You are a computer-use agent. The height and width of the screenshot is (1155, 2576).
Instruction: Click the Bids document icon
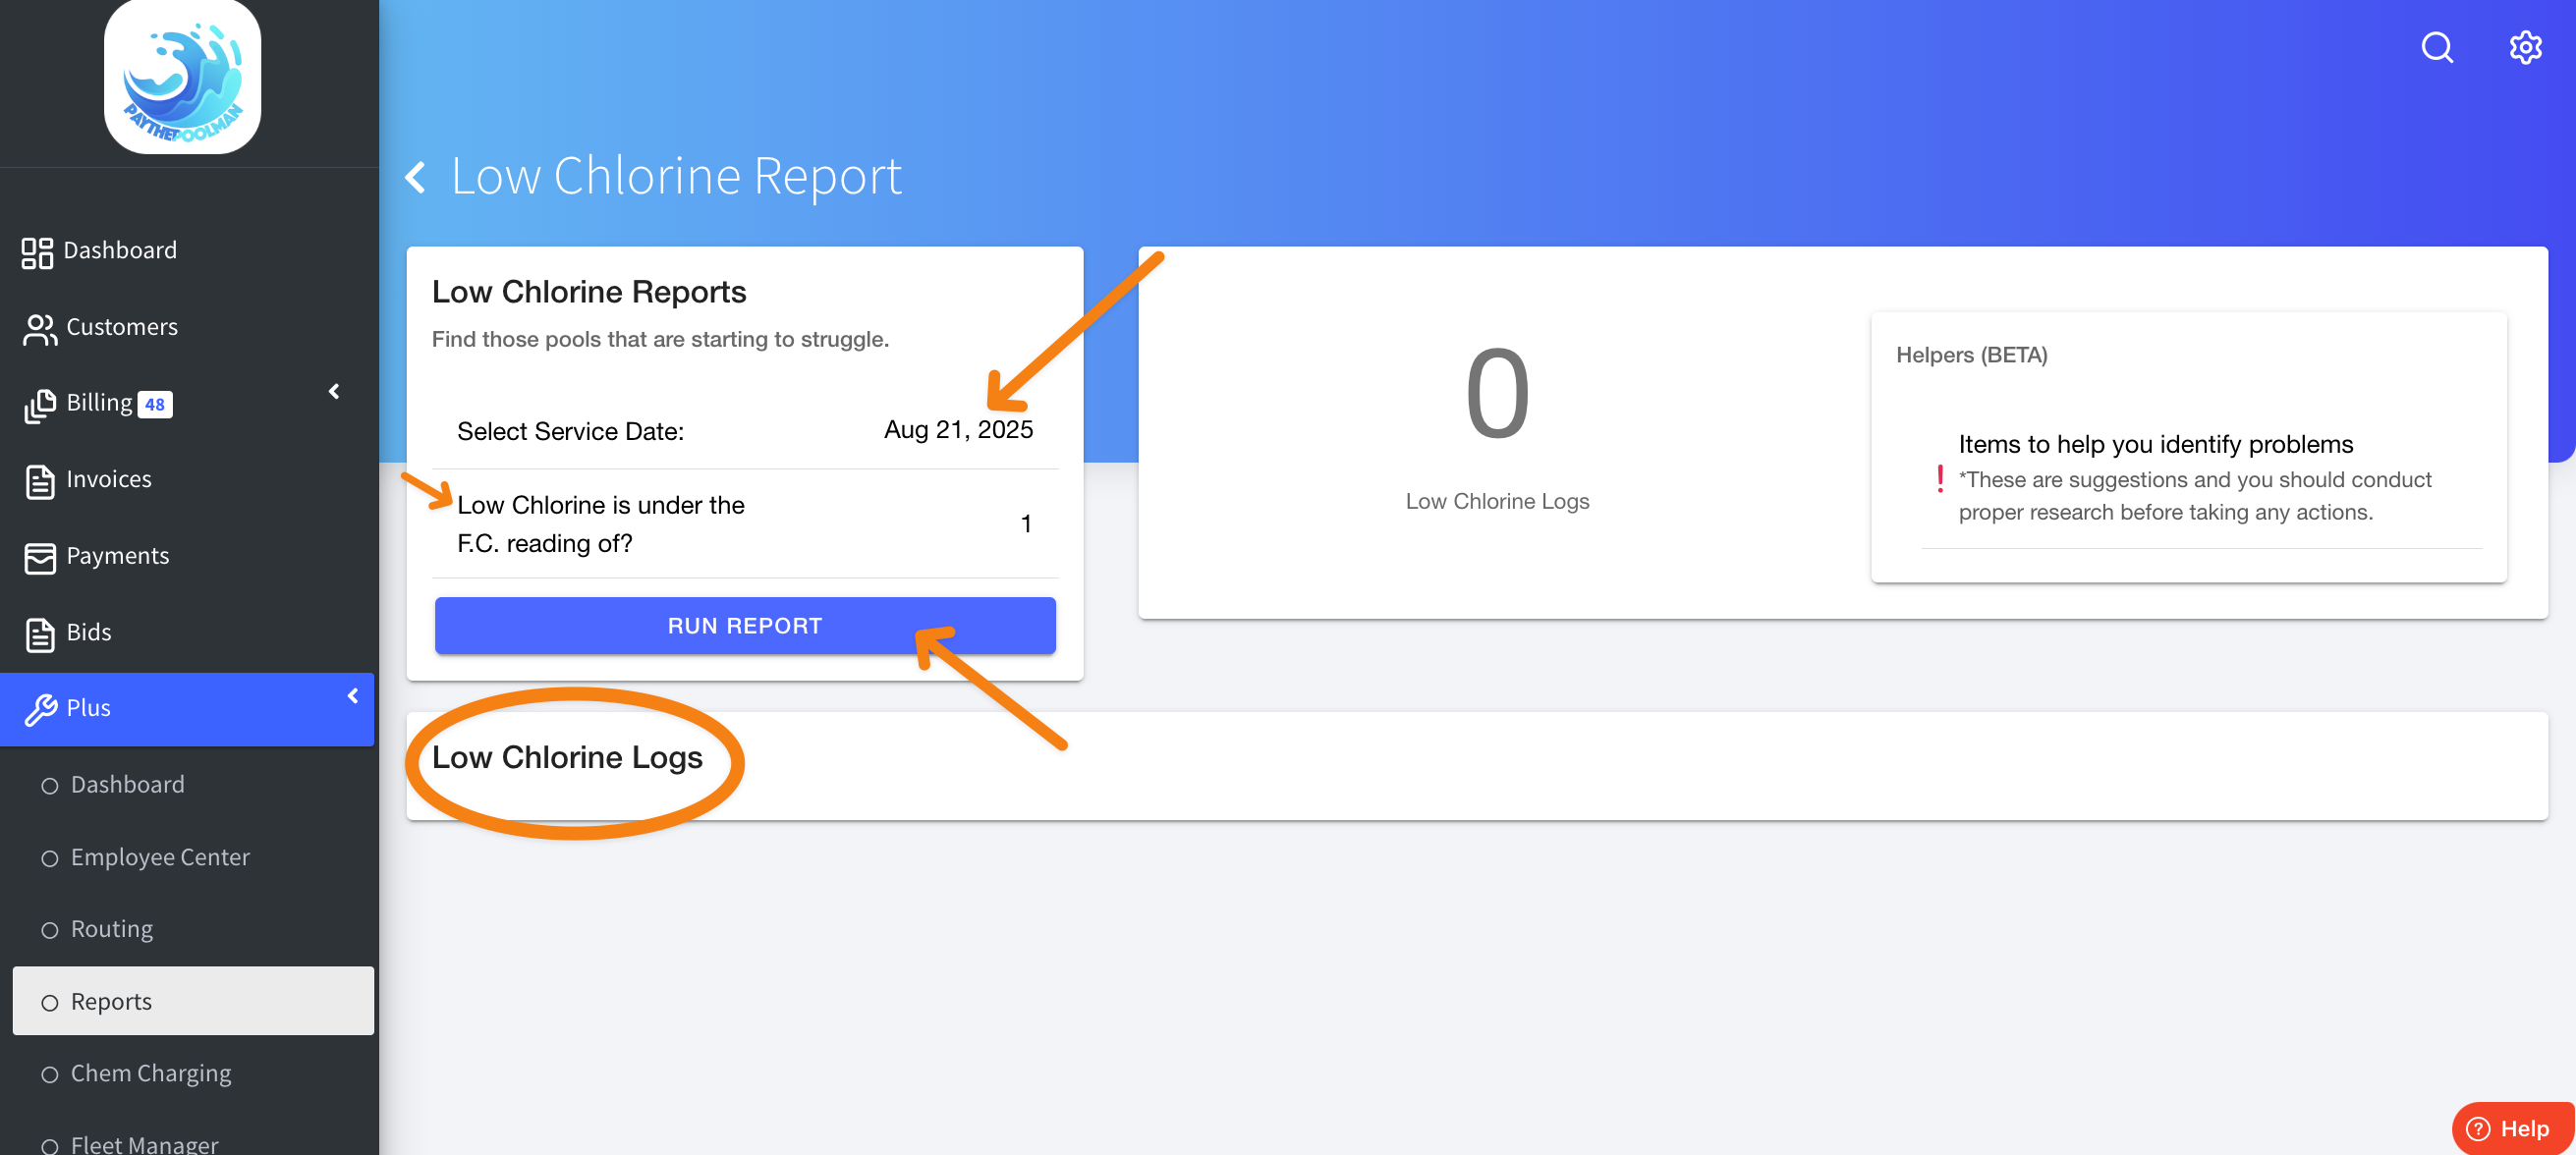pos(39,634)
